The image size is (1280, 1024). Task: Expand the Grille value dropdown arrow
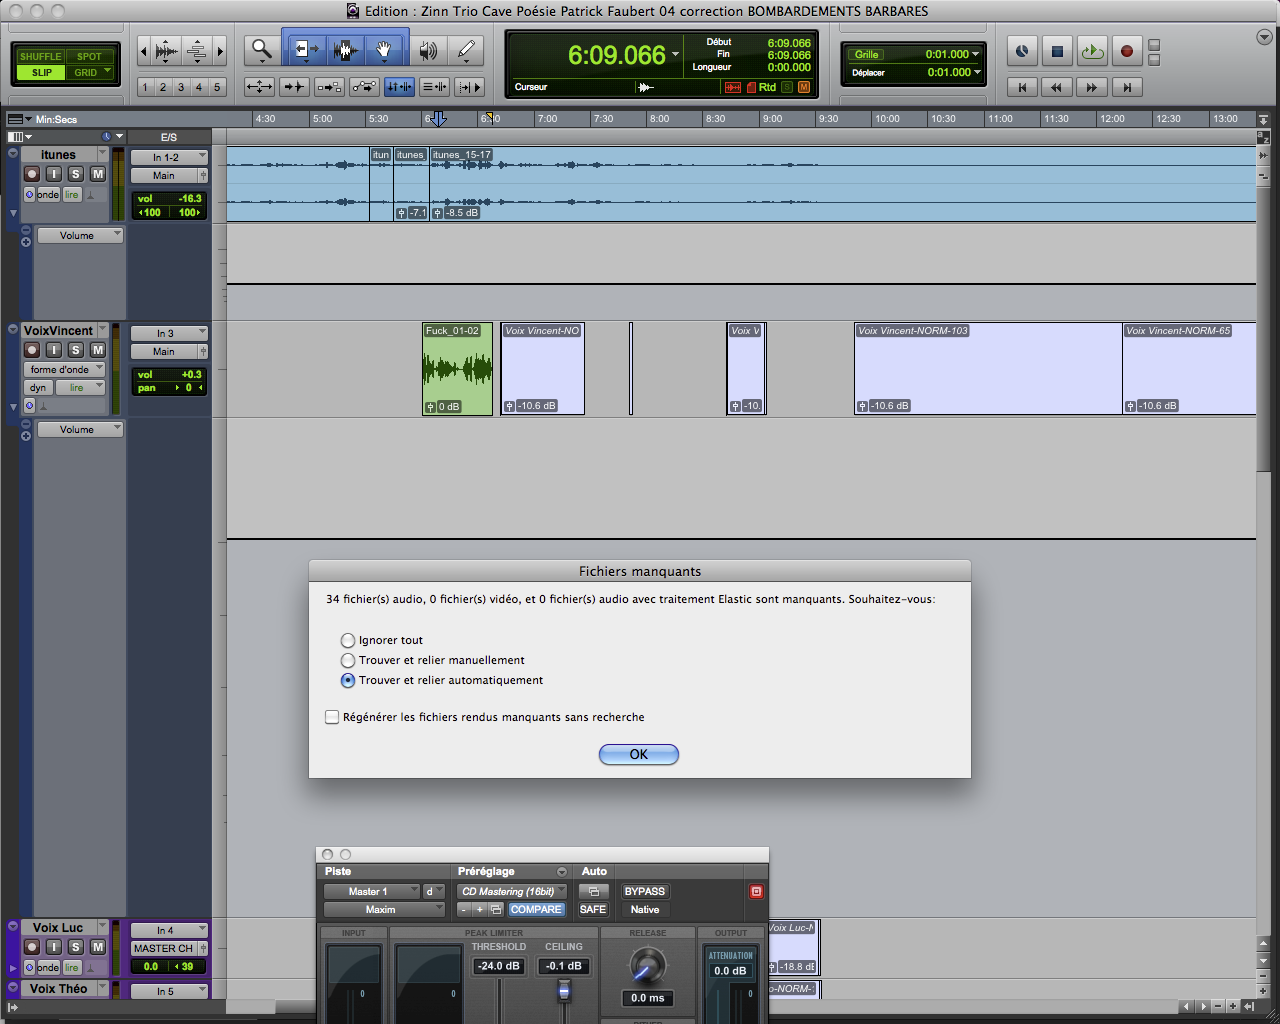point(976,54)
